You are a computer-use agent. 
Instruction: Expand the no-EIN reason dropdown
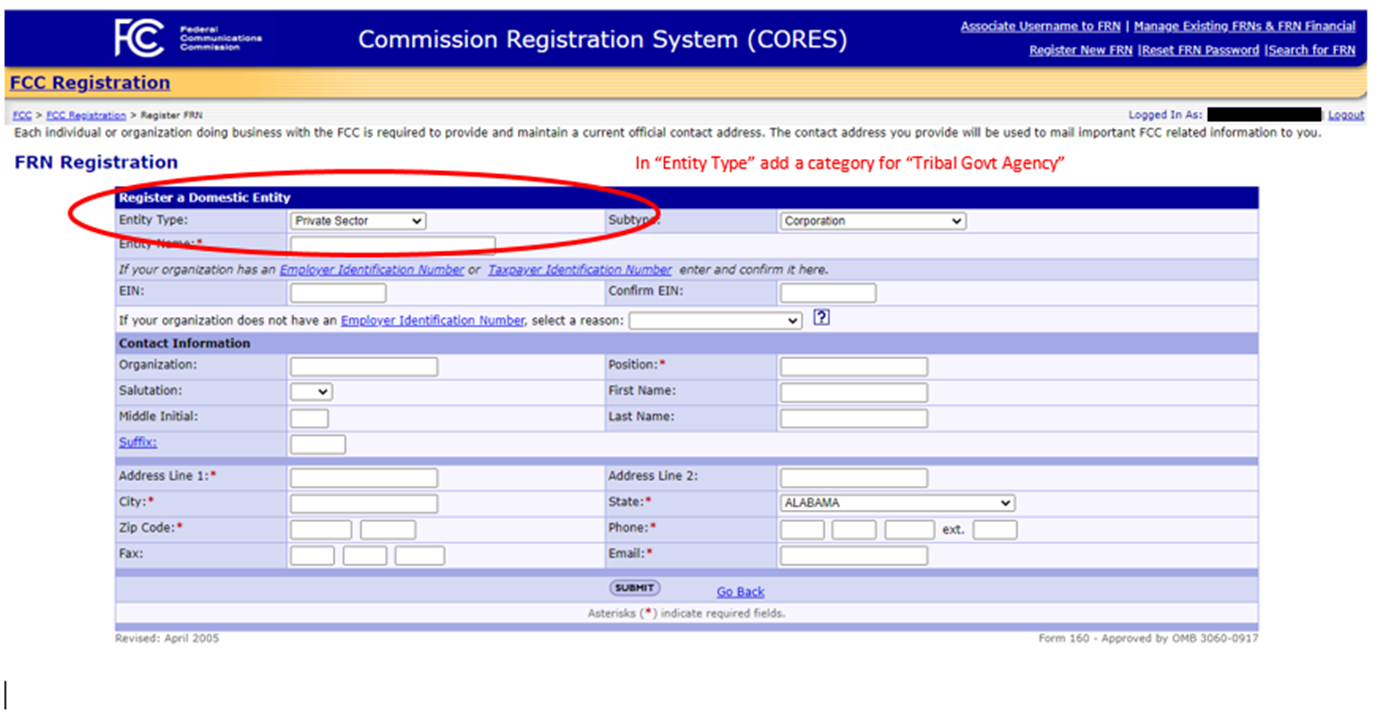click(714, 321)
